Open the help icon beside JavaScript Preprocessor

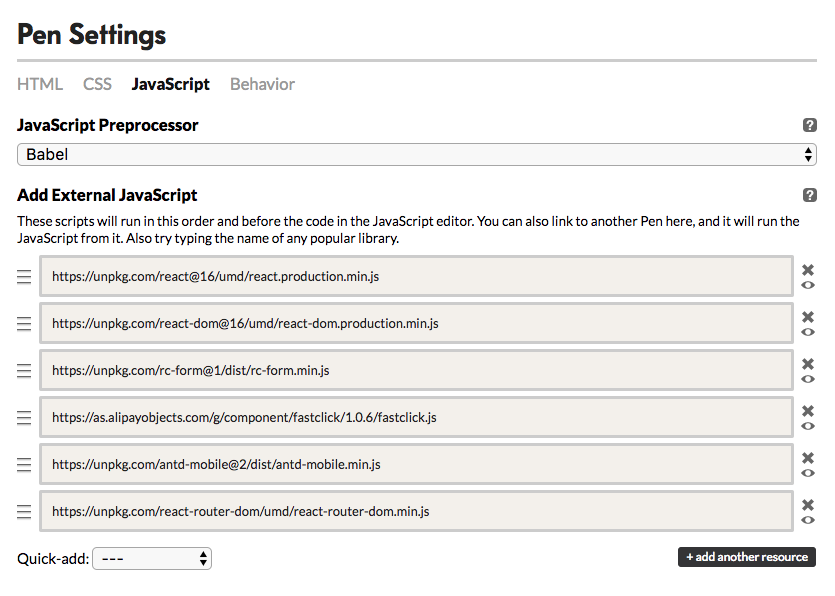(810, 124)
